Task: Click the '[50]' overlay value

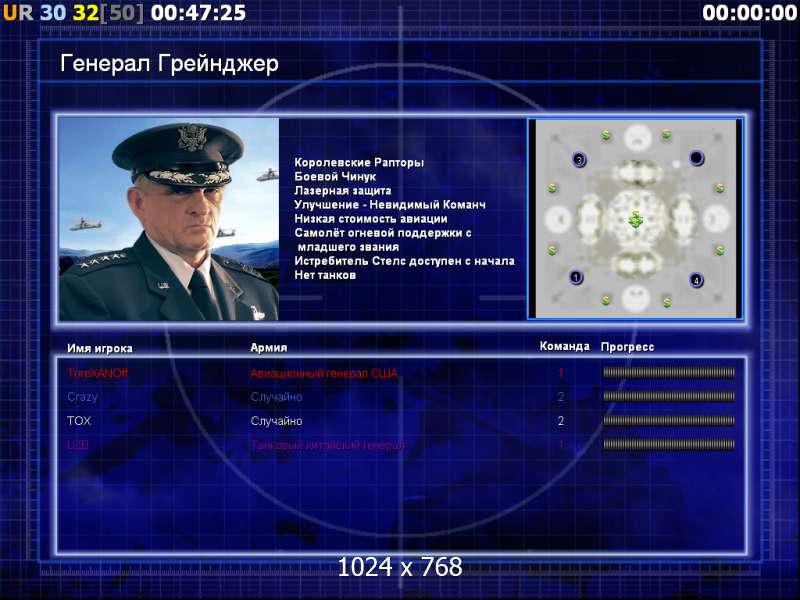Action: point(122,12)
